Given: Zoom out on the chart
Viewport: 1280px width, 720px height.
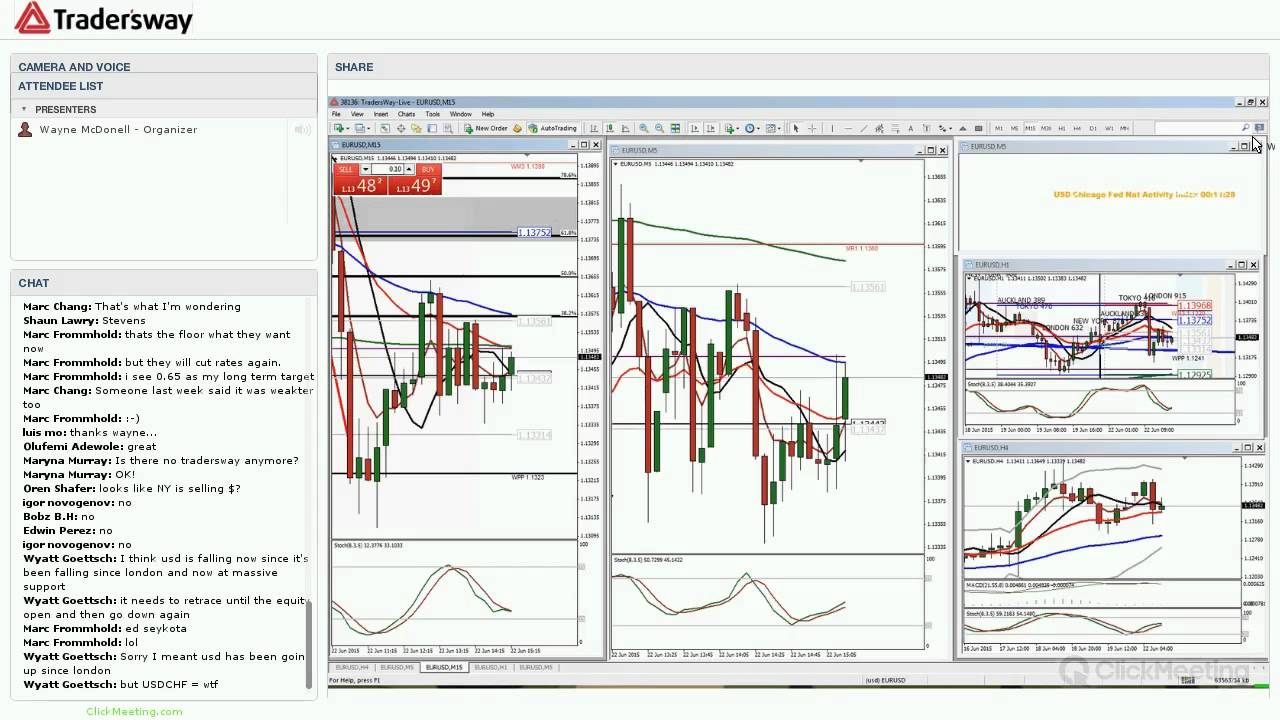Looking at the screenshot, I should (659, 128).
